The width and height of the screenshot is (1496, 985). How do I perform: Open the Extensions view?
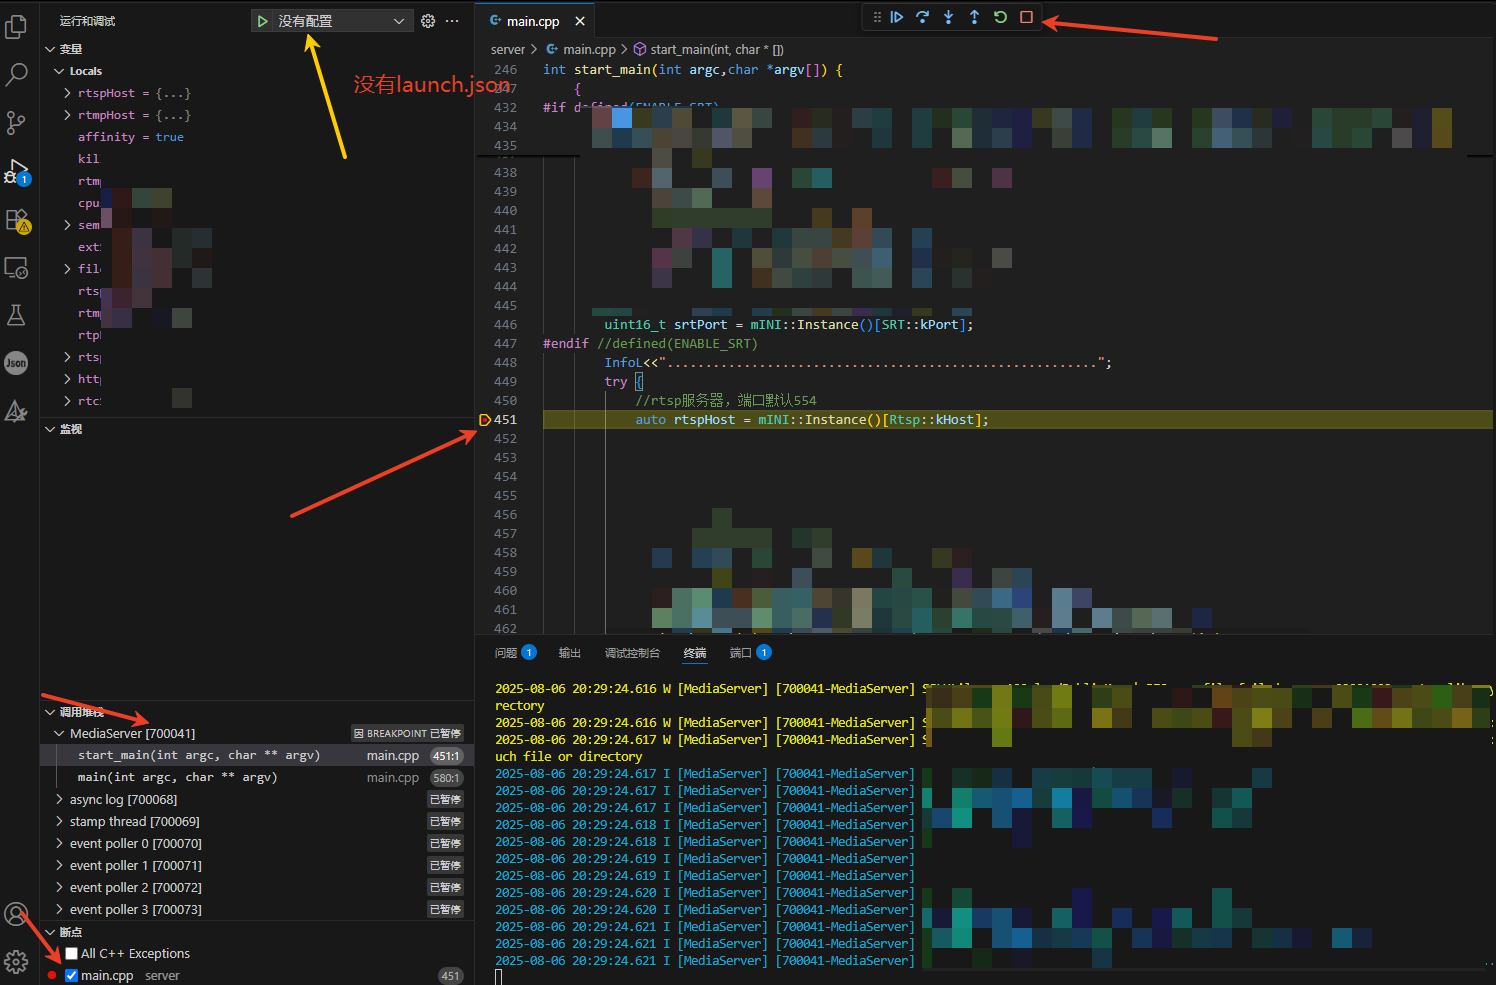pyautogui.click(x=16, y=219)
